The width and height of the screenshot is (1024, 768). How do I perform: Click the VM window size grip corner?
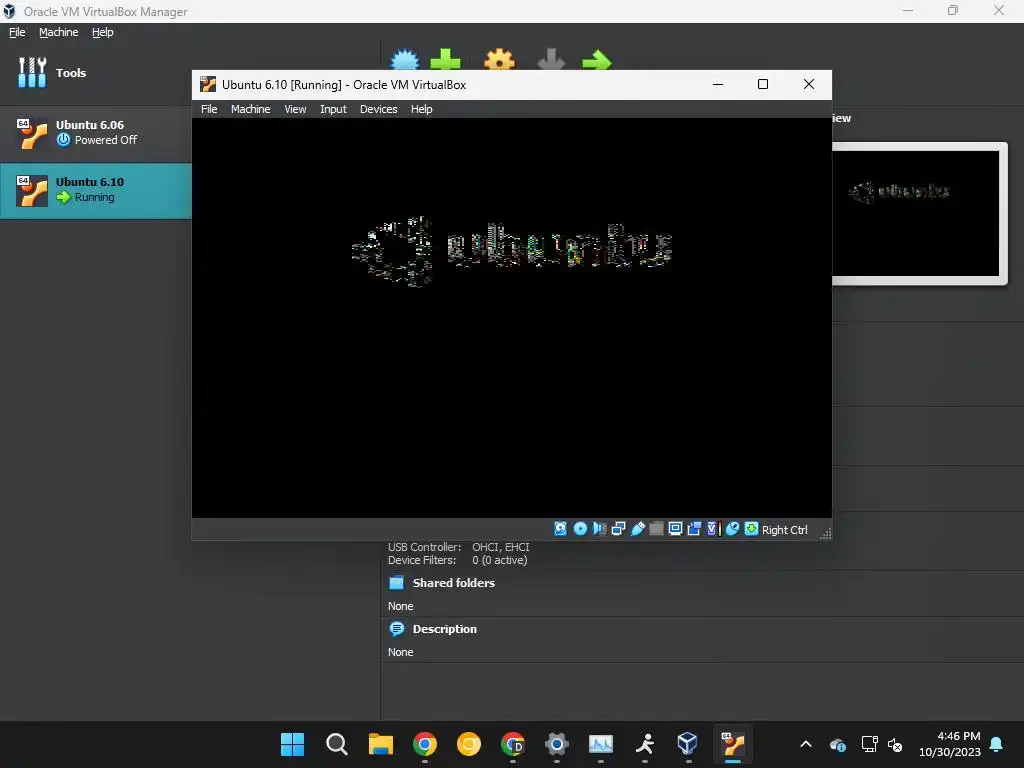[x=825, y=534]
